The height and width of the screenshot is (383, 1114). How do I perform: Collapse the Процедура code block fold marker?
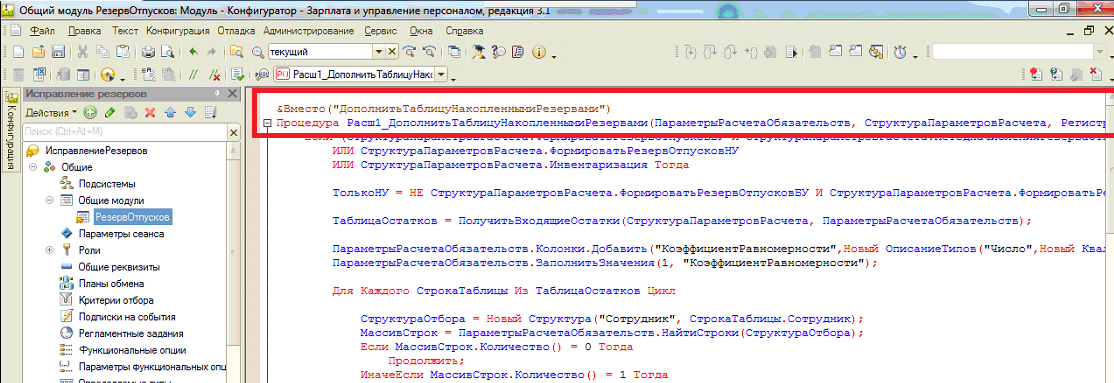point(268,123)
